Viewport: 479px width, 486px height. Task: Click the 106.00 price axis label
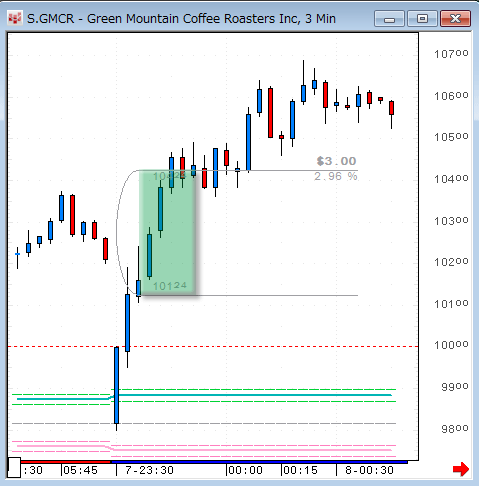[451, 96]
